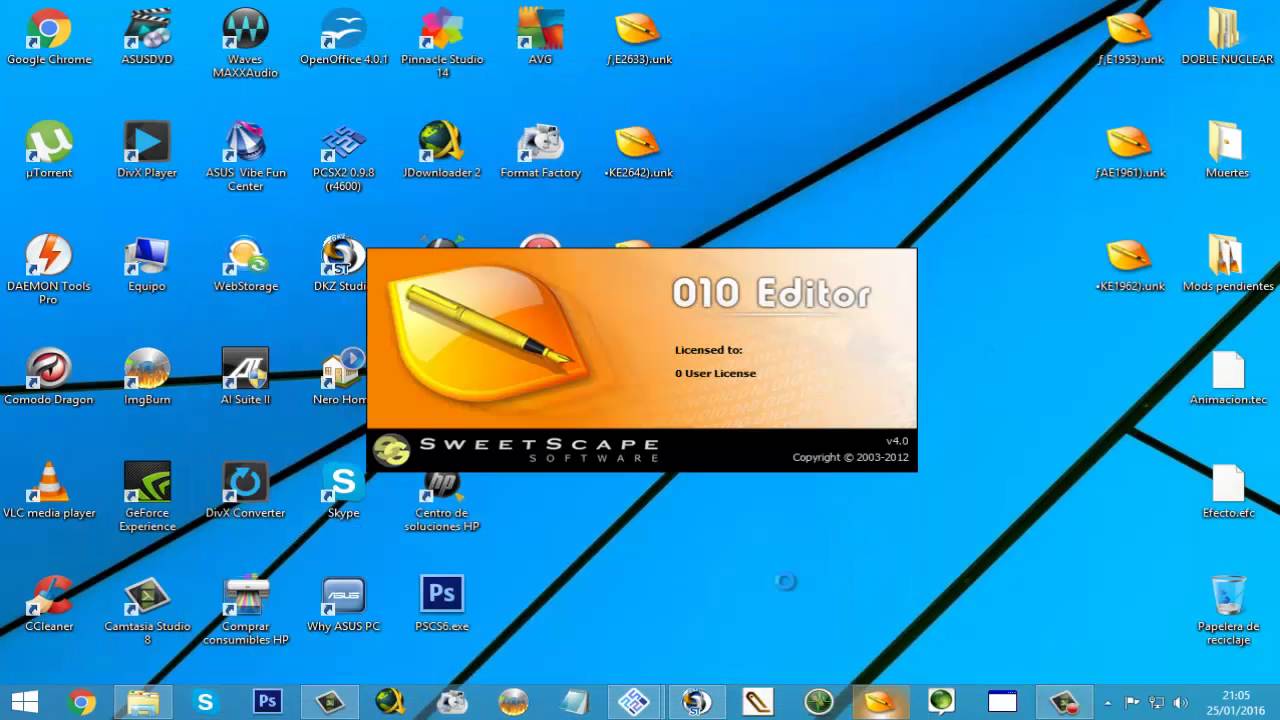This screenshot has height=720, width=1280.
Task: Open Photoshop from the taskbar
Action: (267, 702)
